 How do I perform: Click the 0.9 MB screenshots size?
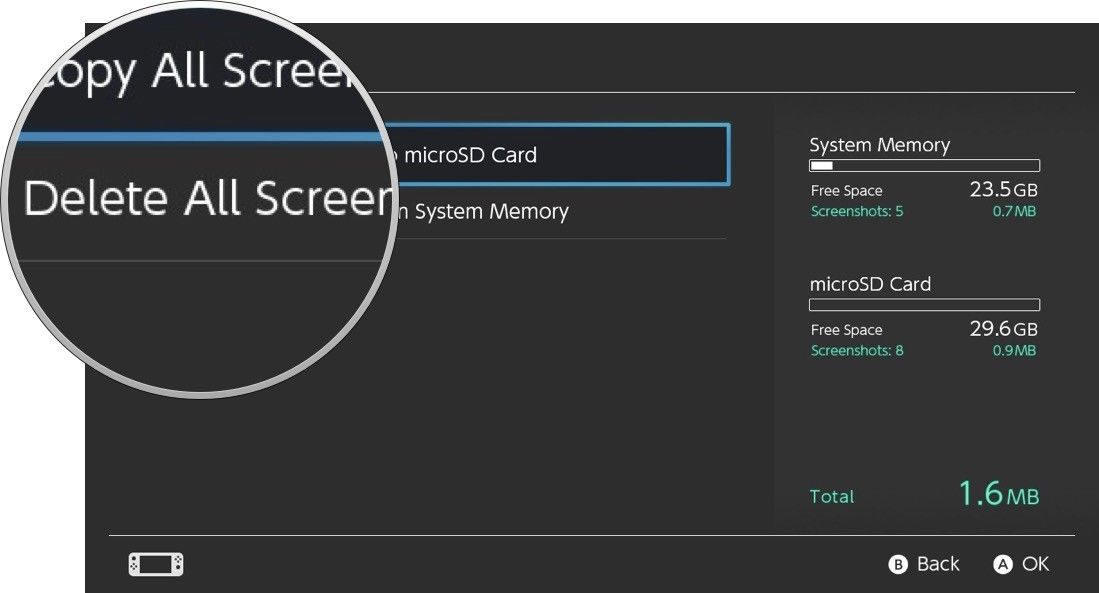(1013, 350)
